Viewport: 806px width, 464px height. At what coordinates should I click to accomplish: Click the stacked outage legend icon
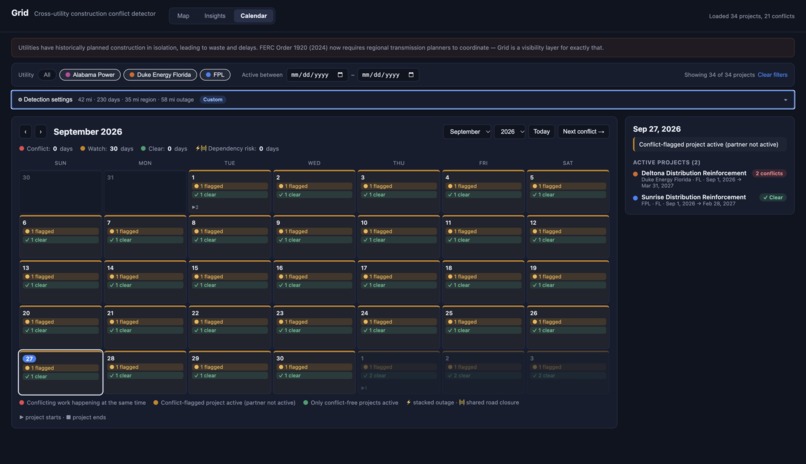point(409,402)
